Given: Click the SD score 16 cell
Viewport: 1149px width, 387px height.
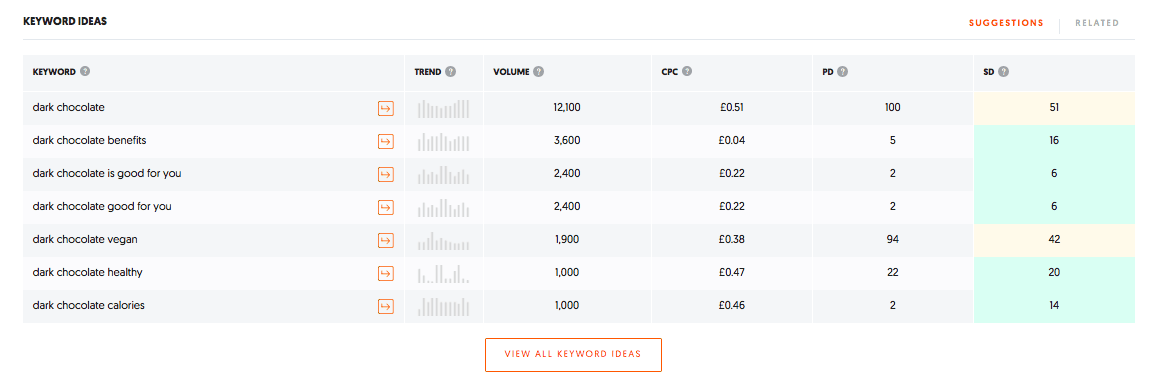Looking at the screenshot, I should [x=1054, y=141].
